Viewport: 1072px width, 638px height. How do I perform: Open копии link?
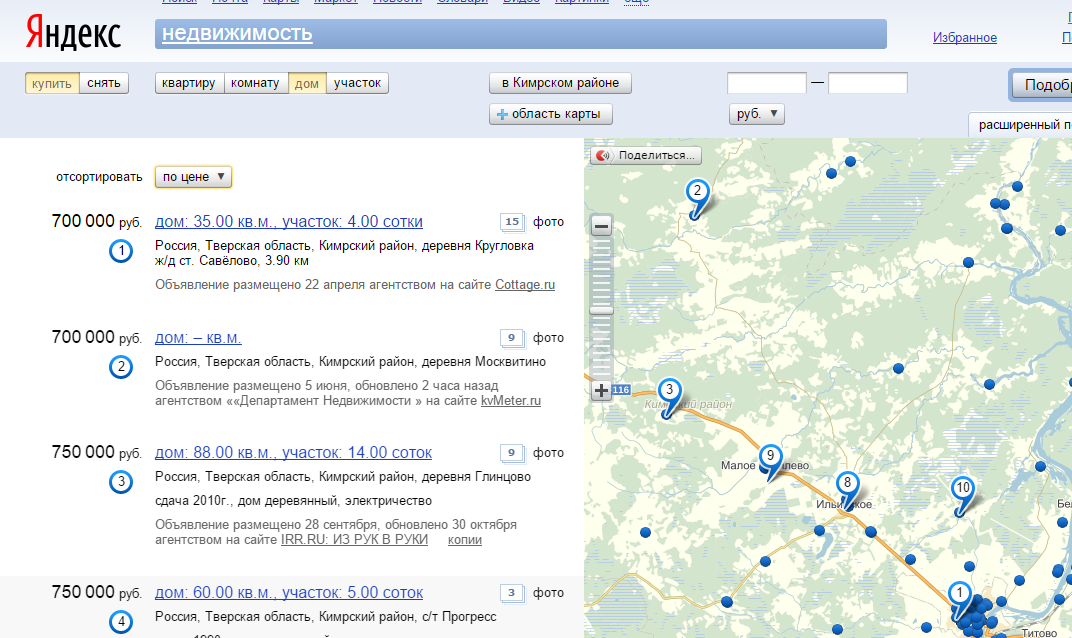point(465,540)
